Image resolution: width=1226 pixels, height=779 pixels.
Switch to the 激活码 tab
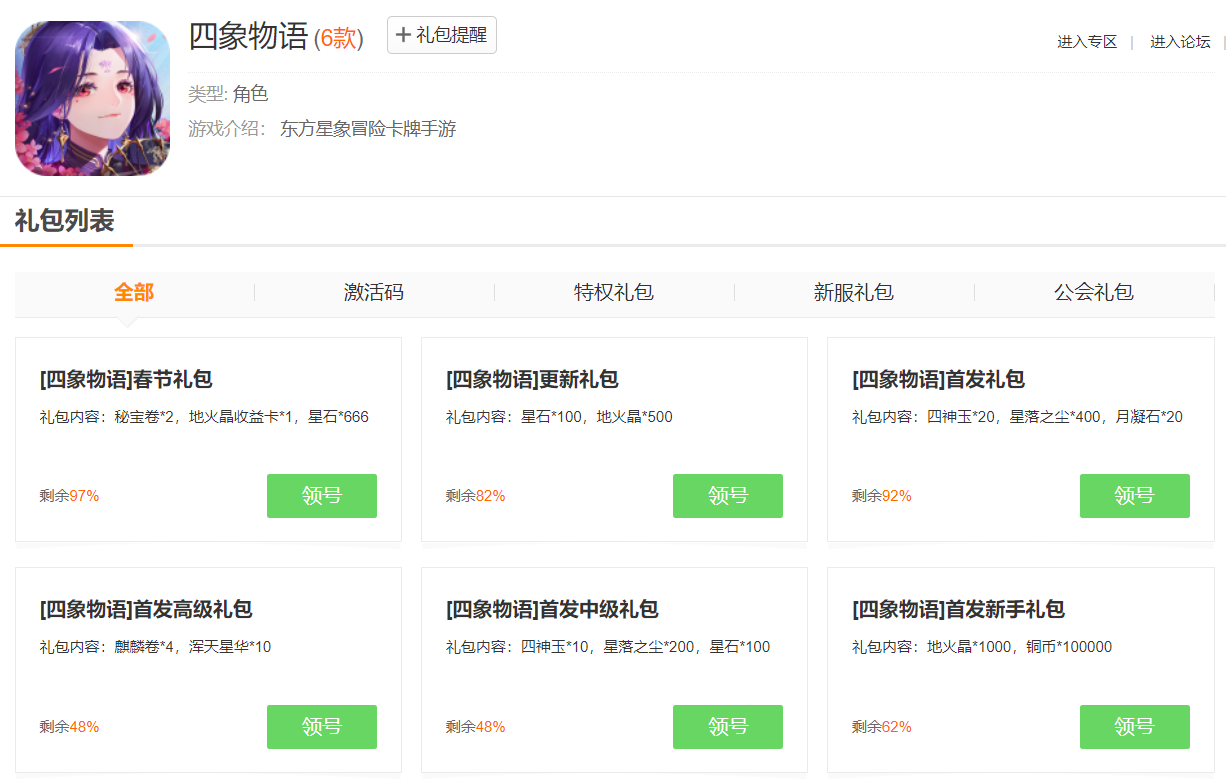pos(374,293)
